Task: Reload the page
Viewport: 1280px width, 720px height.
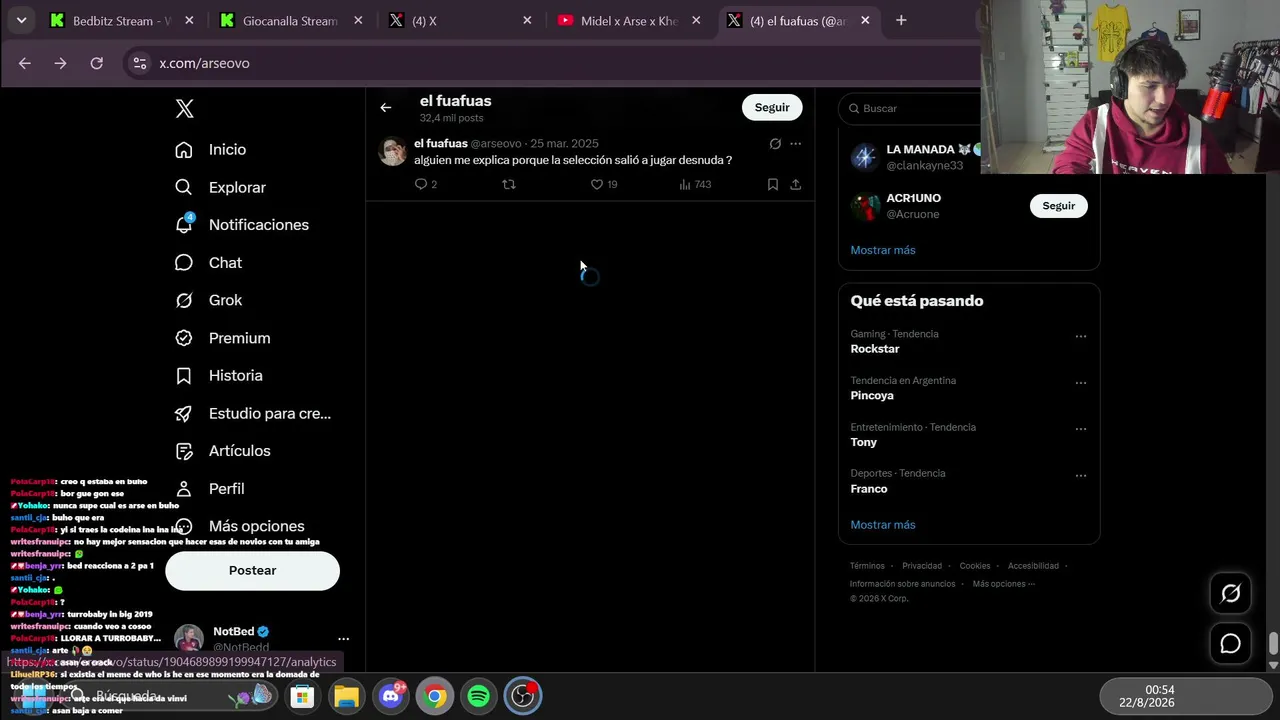Action: tap(96, 63)
